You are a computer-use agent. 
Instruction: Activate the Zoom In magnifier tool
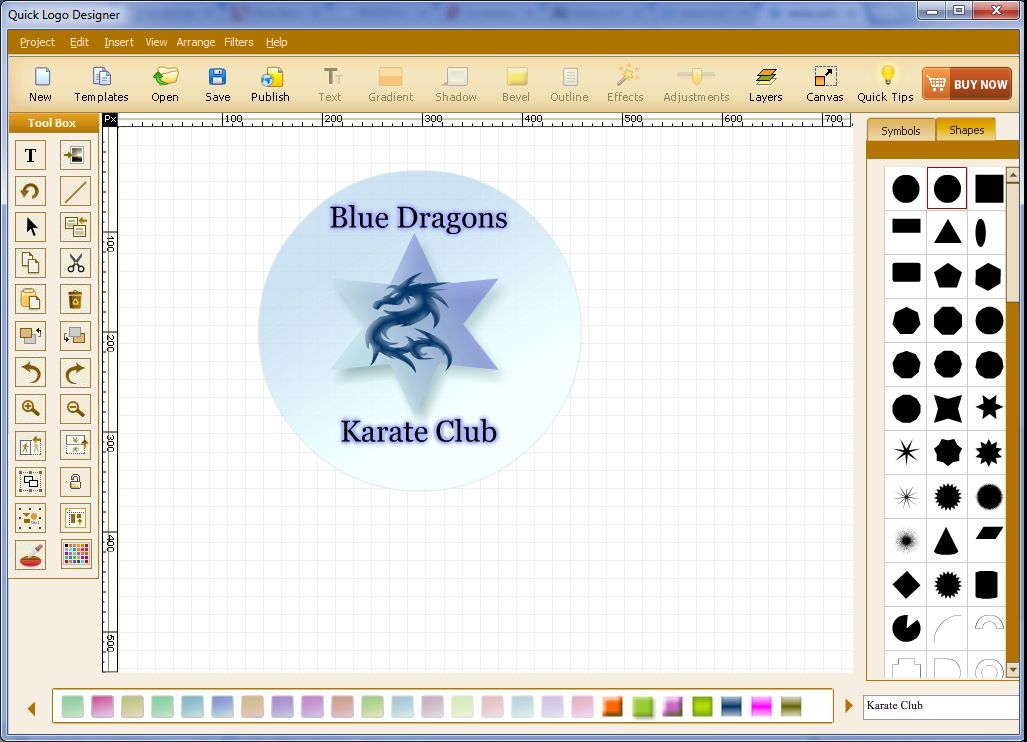[30, 408]
